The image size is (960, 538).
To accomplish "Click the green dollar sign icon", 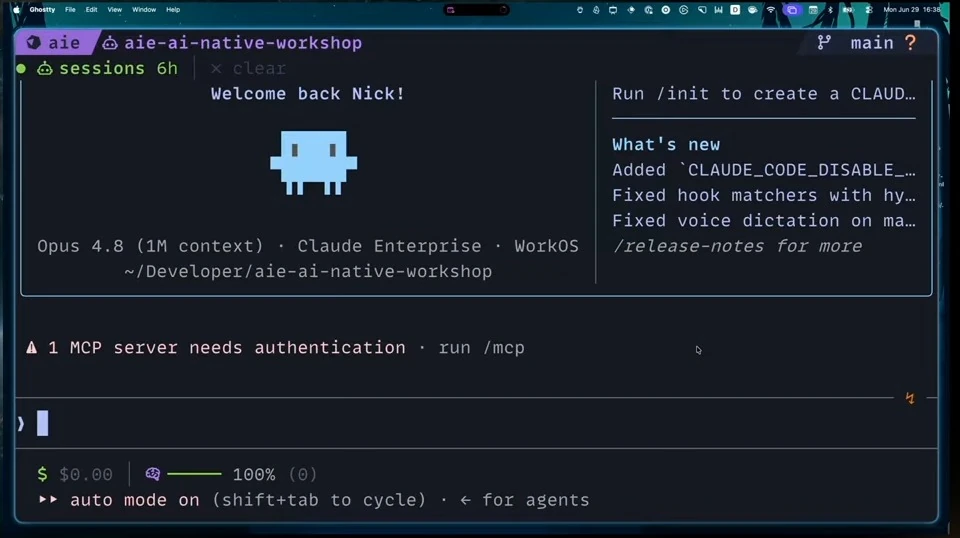I will coord(42,474).
